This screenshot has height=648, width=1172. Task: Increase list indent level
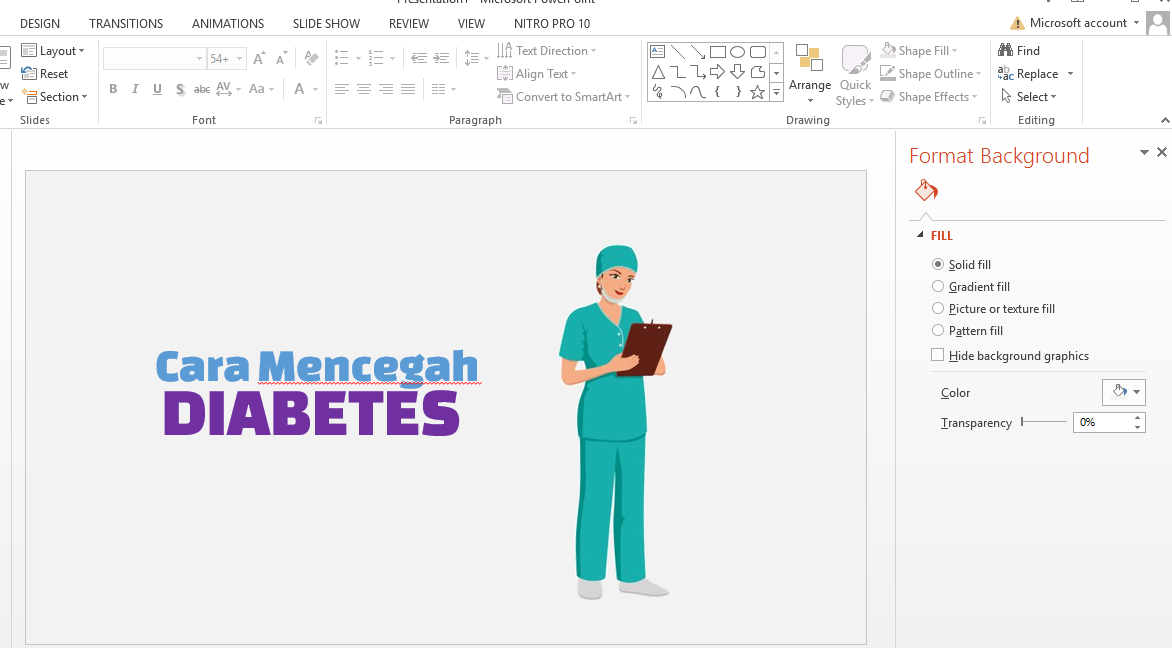(x=442, y=58)
